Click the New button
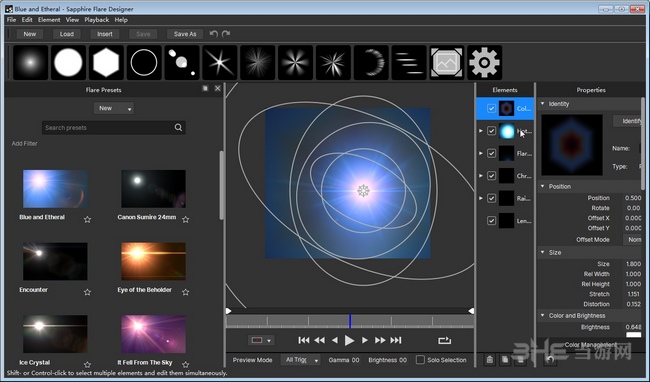The height and width of the screenshot is (382, 650). point(29,34)
